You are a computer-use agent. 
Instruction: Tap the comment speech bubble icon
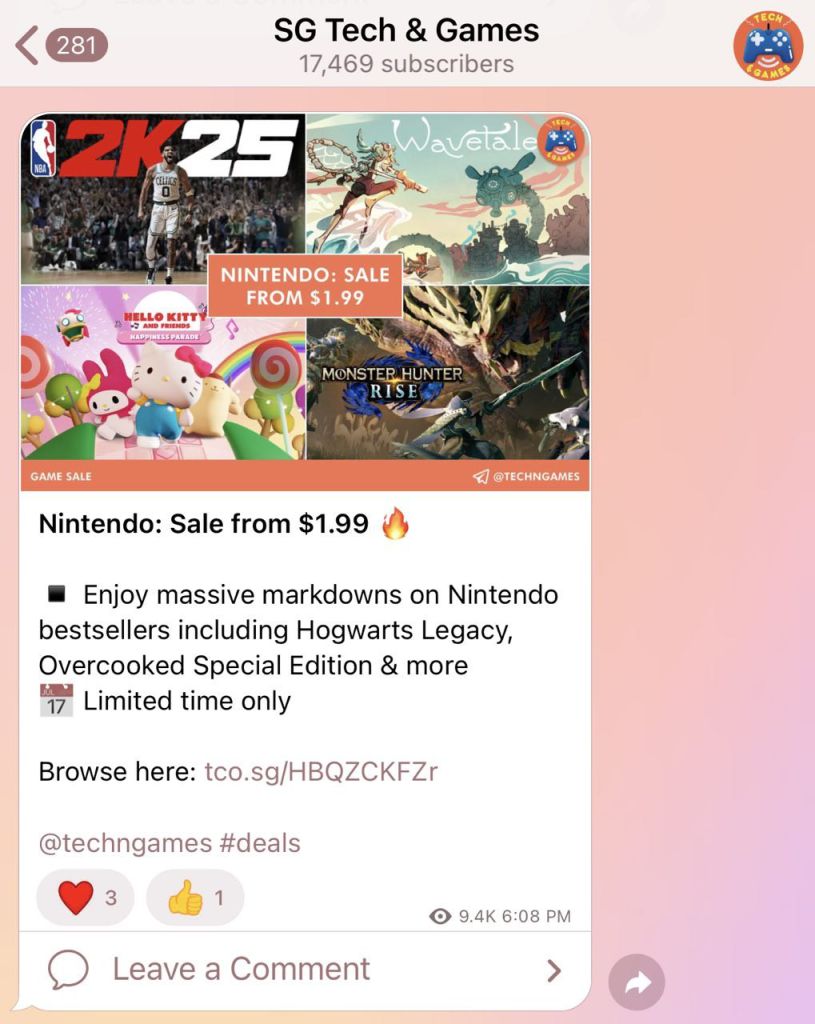[68, 969]
